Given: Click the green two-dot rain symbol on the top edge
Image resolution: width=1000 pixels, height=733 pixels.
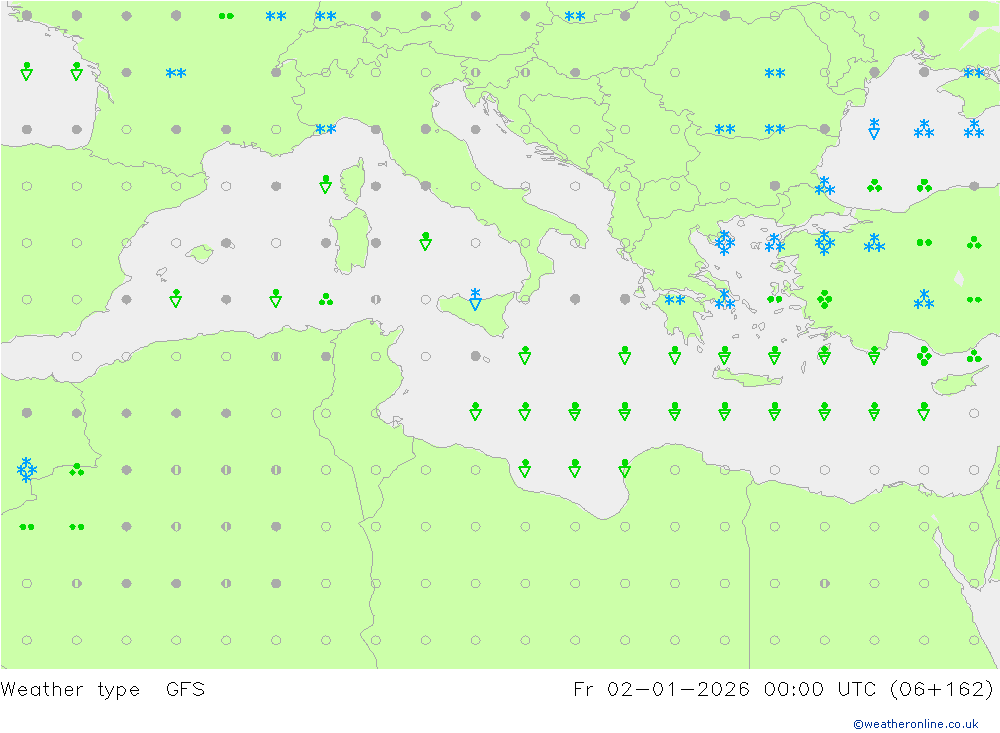Looking at the screenshot, I should pos(226,16).
